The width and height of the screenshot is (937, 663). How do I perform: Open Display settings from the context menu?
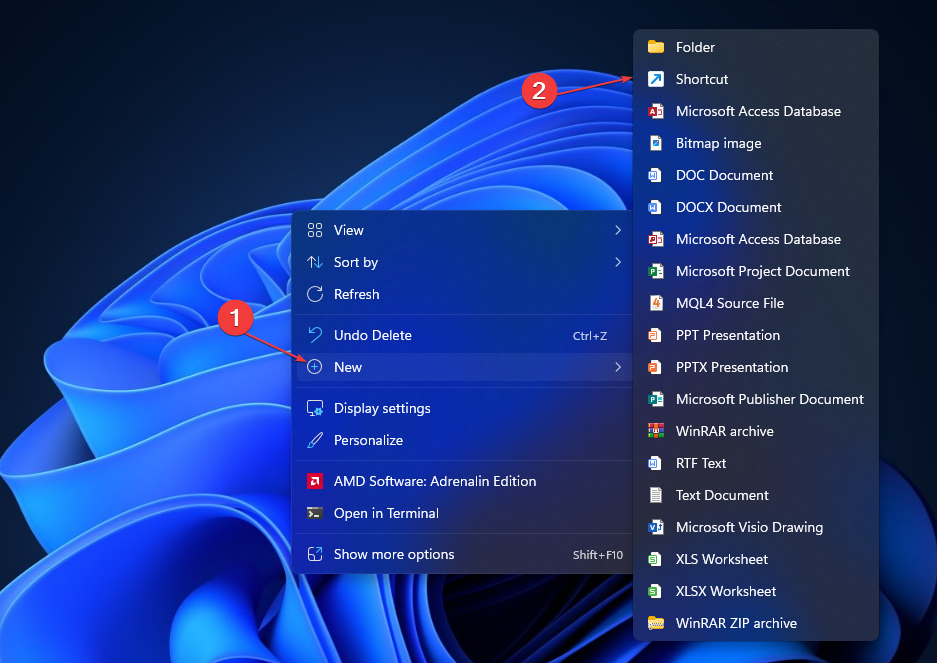(464, 408)
